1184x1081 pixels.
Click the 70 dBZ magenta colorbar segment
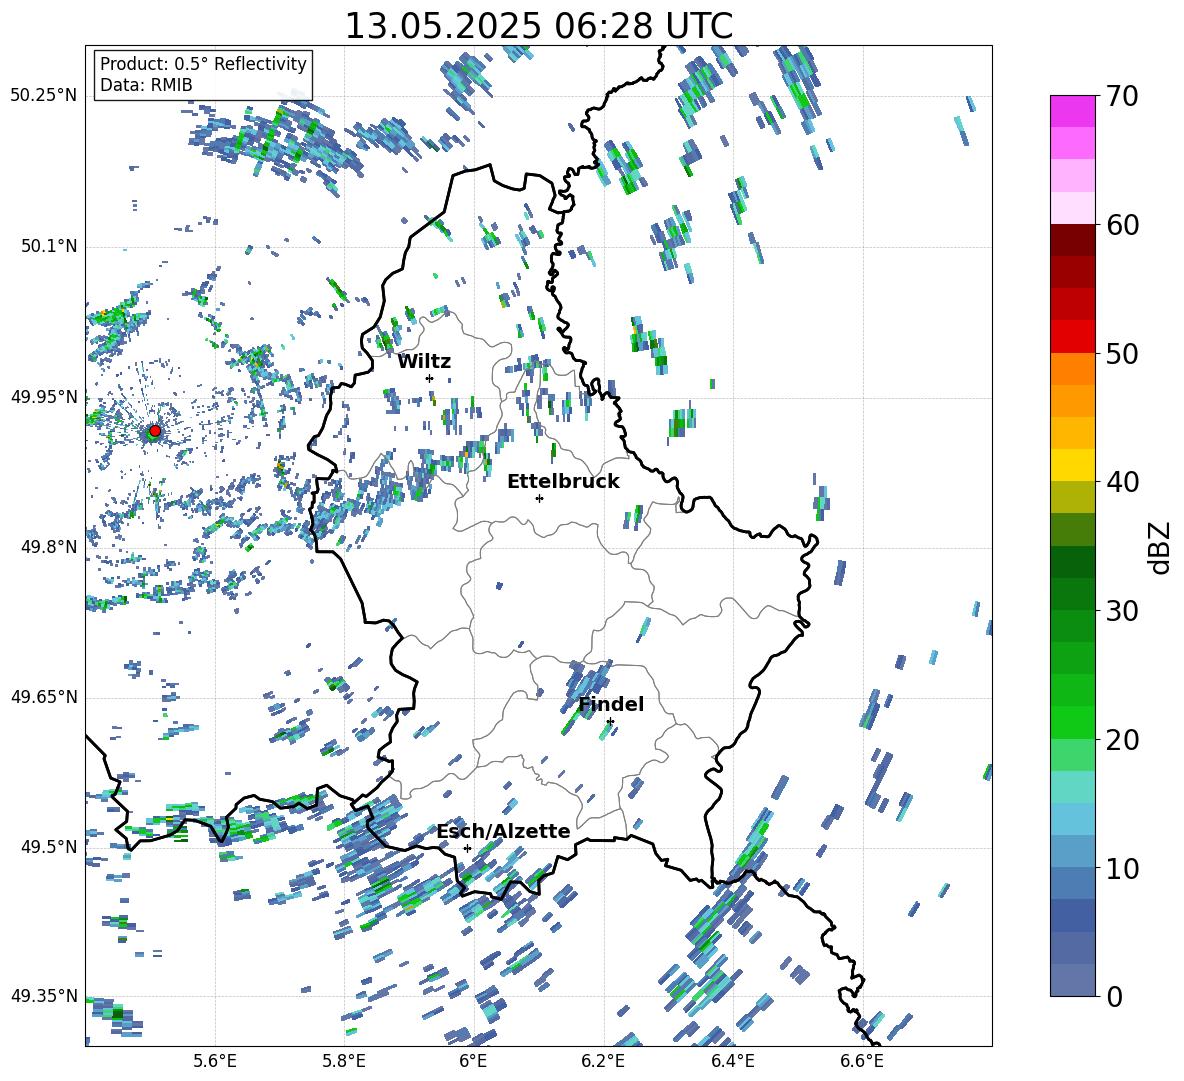[1072, 111]
